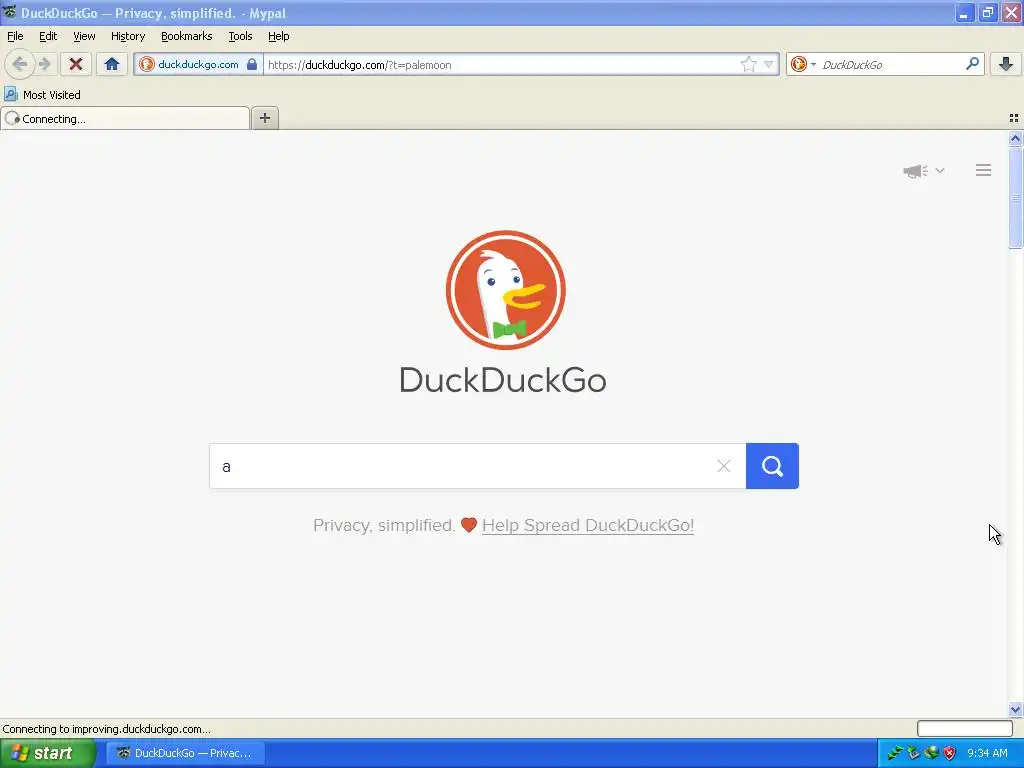
Task: Click the Back navigation arrow
Action: tap(20, 64)
